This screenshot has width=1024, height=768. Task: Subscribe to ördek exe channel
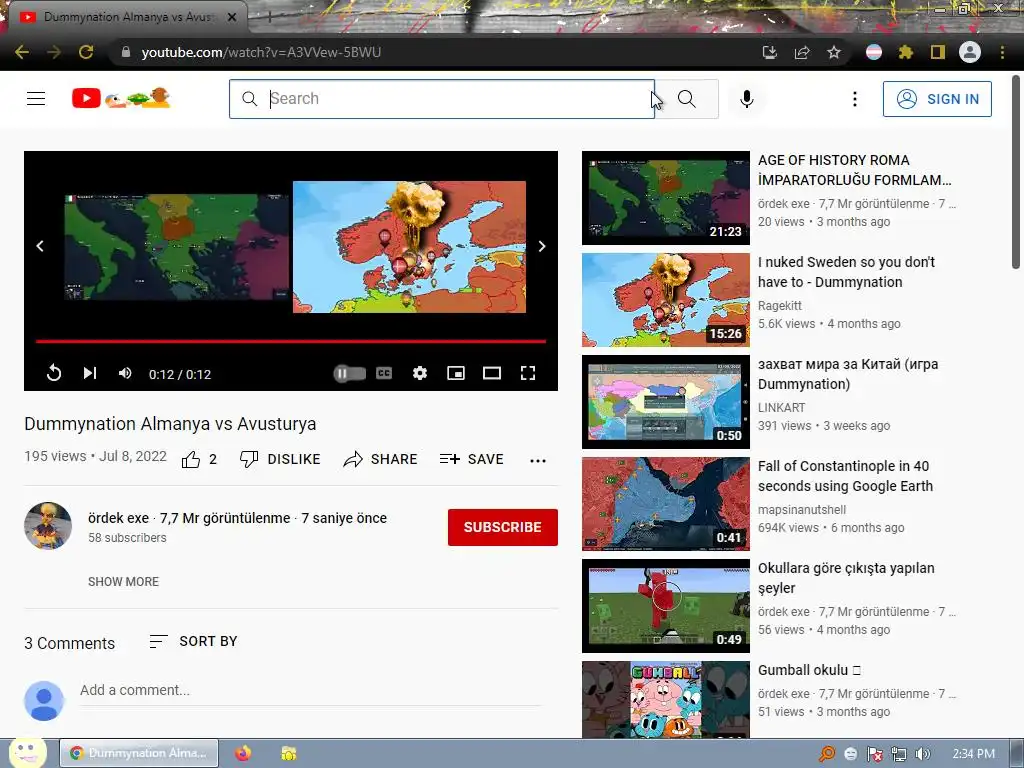tap(502, 527)
